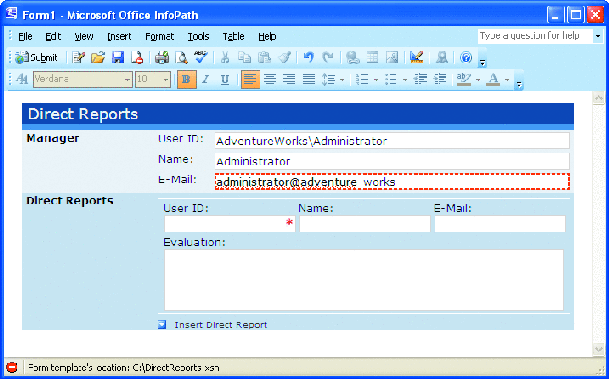Click the digital signatures icon

point(441,58)
